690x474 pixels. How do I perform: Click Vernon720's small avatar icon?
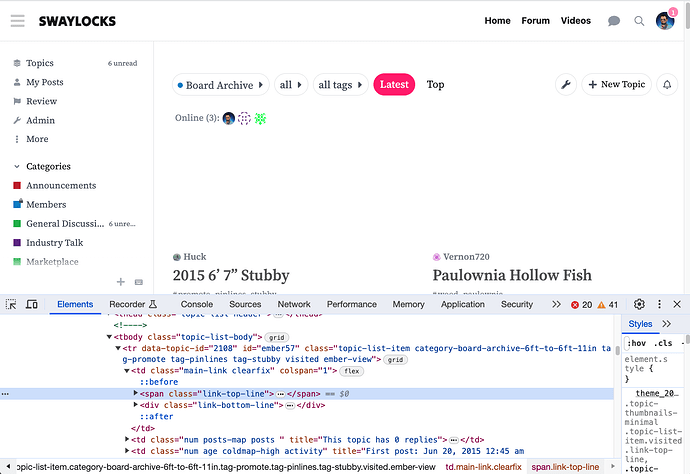tap(437, 257)
